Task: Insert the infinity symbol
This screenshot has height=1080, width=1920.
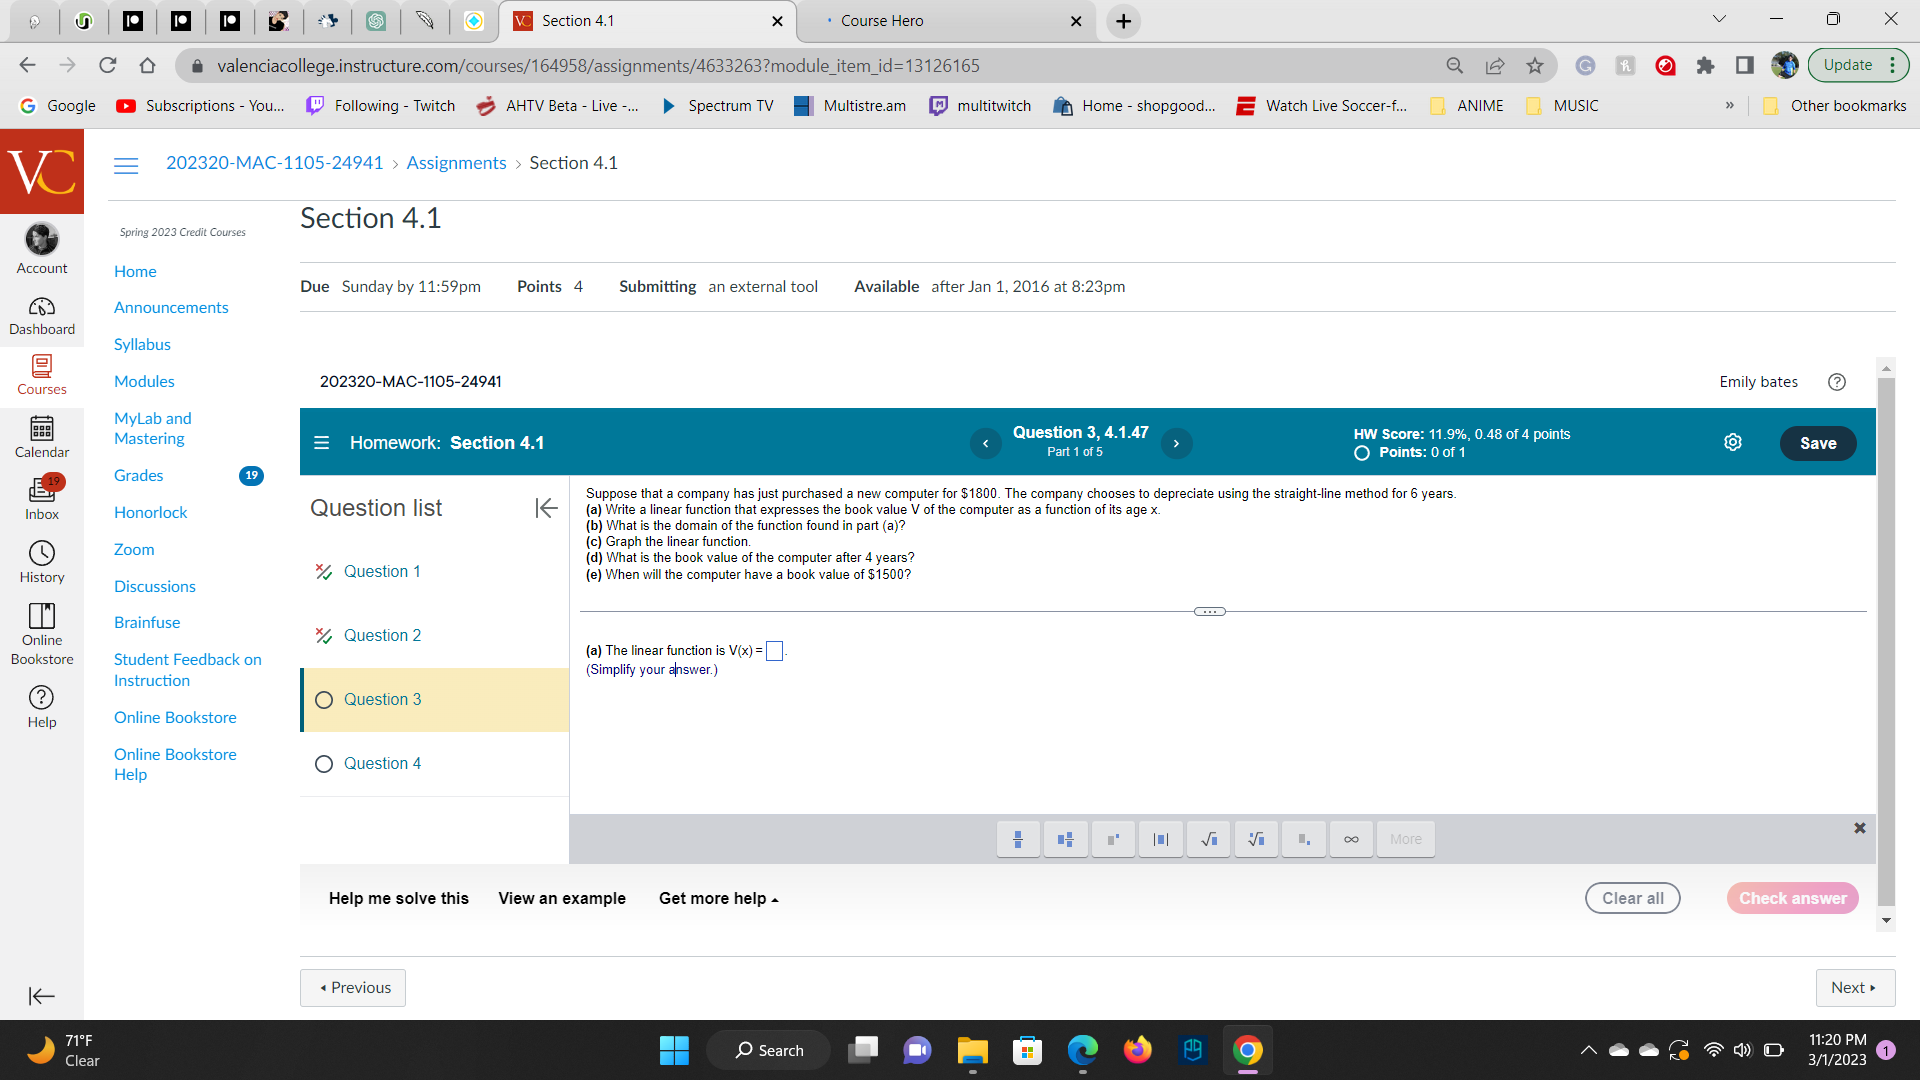Action: [x=1351, y=839]
